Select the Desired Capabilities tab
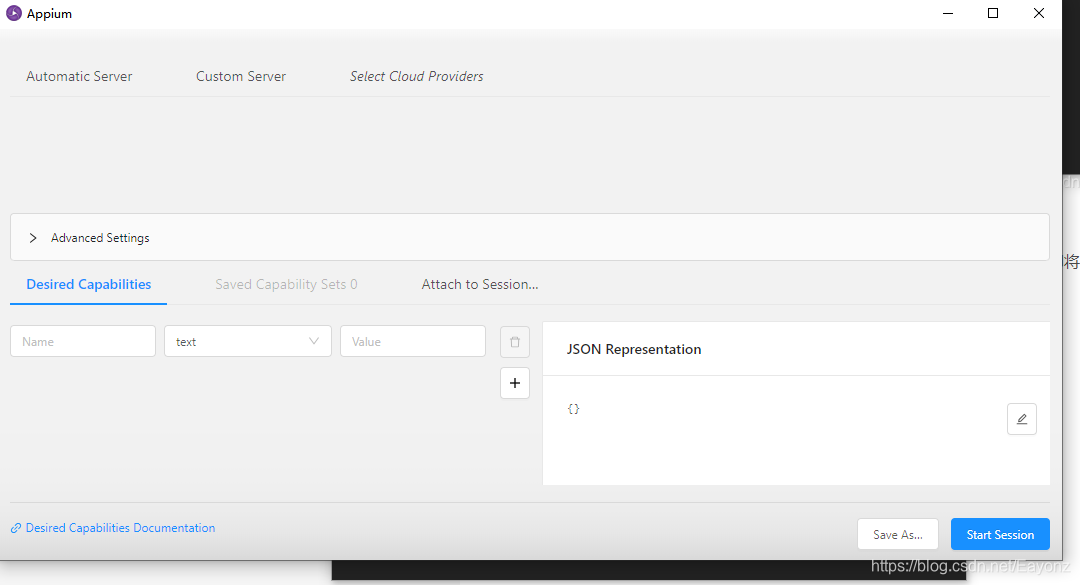This screenshot has height=585, width=1080. click(89, 285)
